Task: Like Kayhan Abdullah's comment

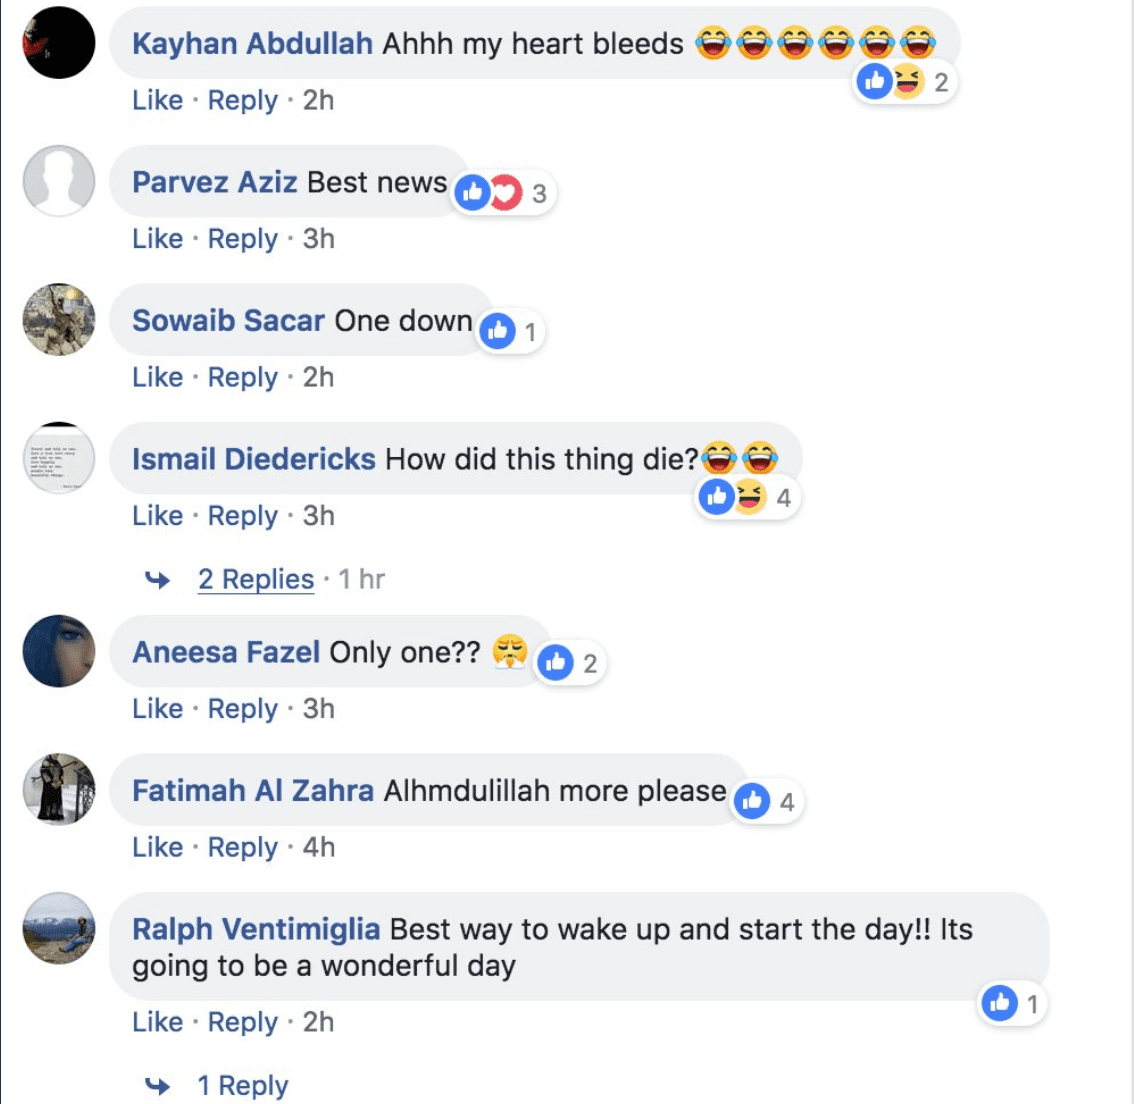Action: point(157,101)
